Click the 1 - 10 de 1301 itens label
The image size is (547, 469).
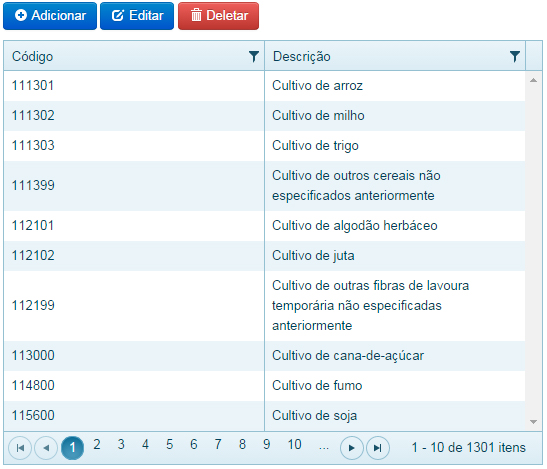469,448
